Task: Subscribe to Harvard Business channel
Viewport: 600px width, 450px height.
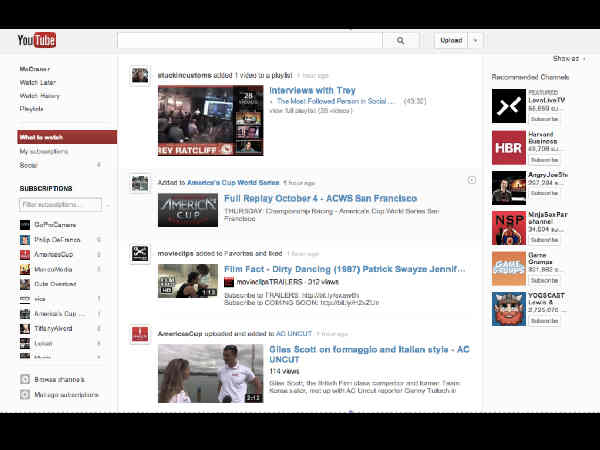Action: [545, 160]
